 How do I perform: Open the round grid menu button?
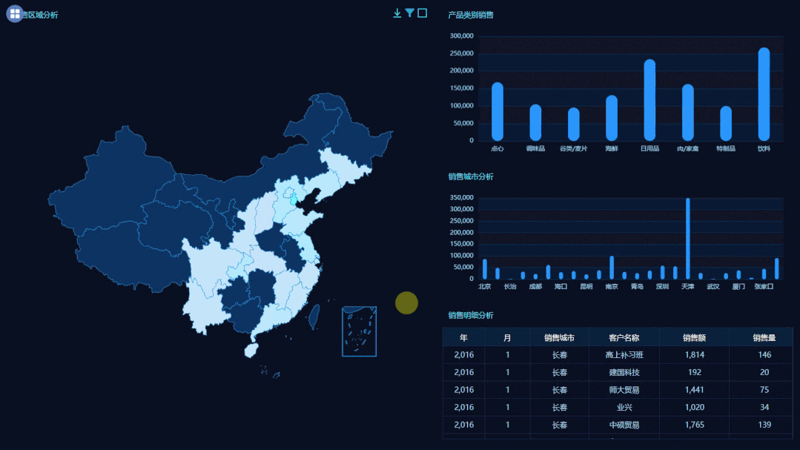point(14,14)
